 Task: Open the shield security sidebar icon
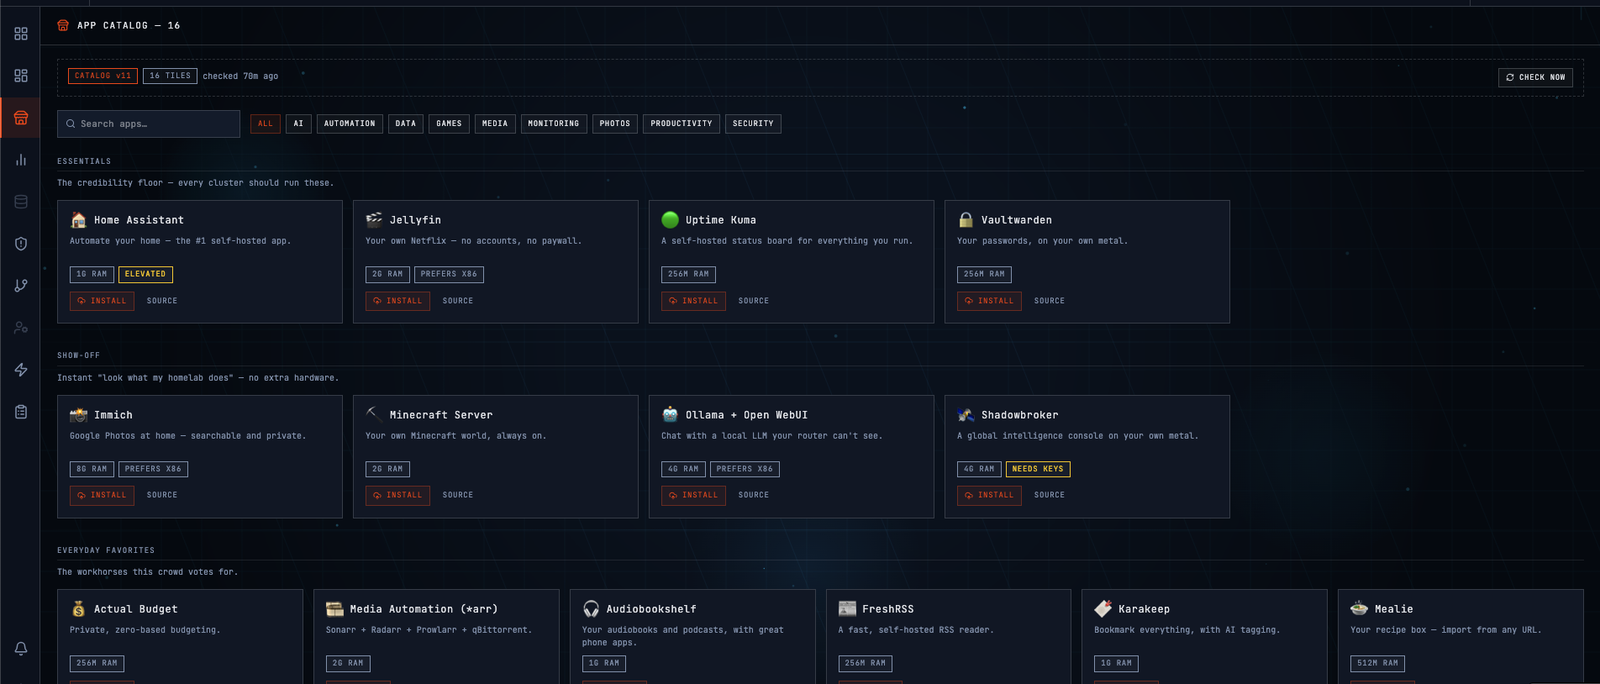coord(21,244)
